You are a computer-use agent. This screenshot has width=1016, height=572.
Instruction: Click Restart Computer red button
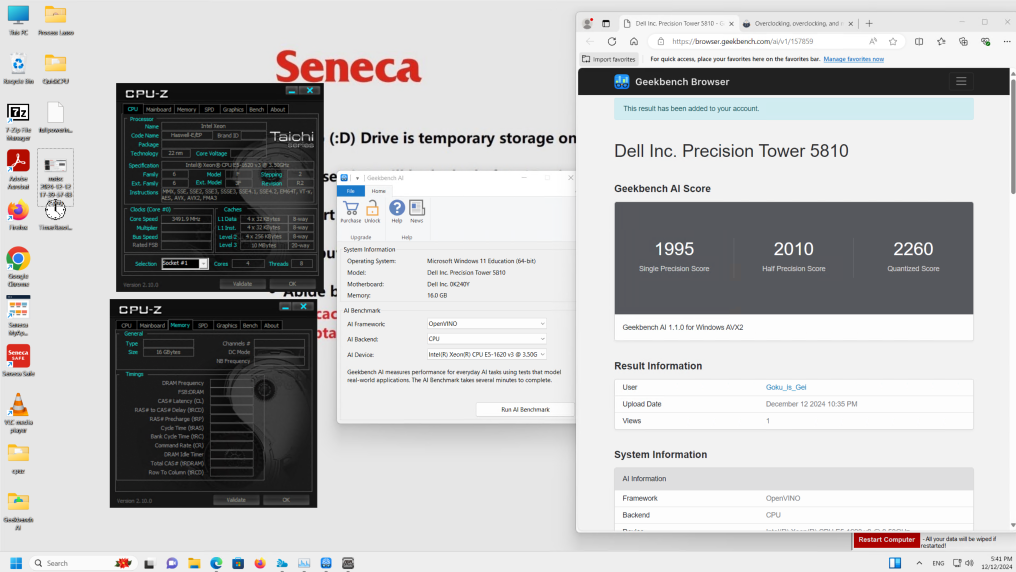point(886,540)
